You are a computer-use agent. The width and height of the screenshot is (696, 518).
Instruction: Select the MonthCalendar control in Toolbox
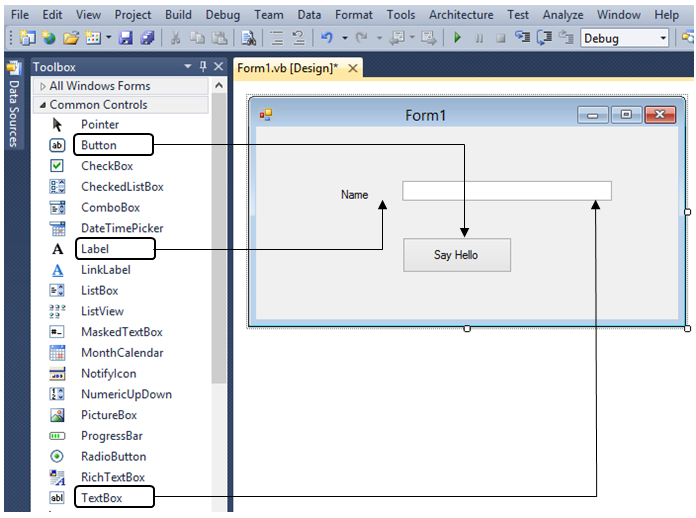pyautogui.click(x=122, y=353)
